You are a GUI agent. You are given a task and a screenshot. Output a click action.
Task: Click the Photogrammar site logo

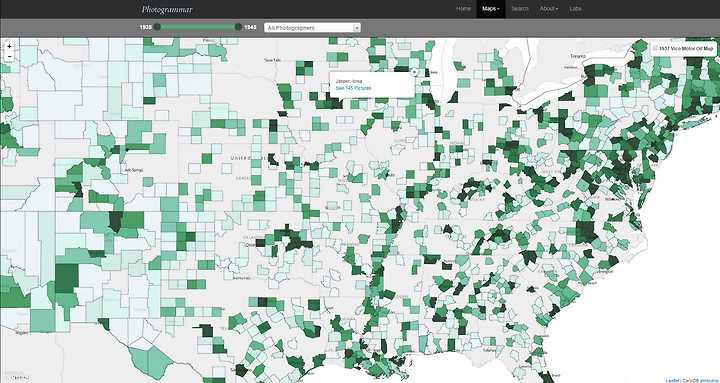167,9
